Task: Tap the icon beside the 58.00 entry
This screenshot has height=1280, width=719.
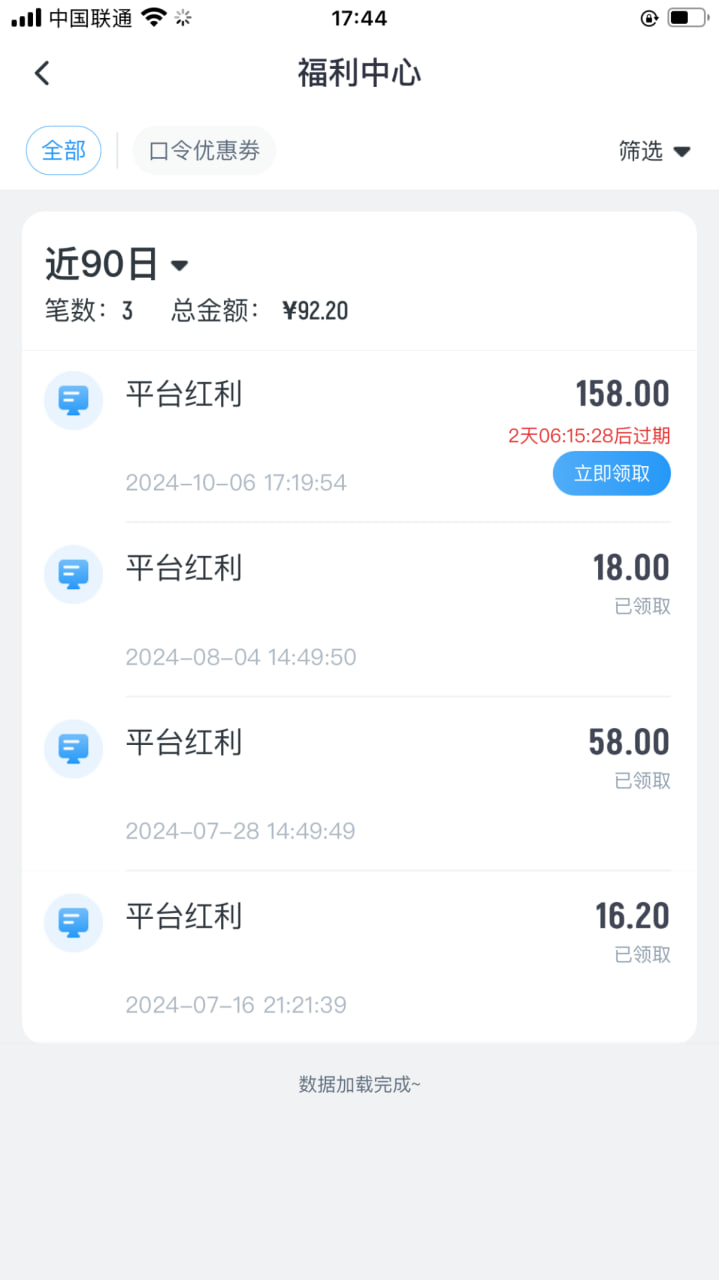Action: tap(73, 749)
